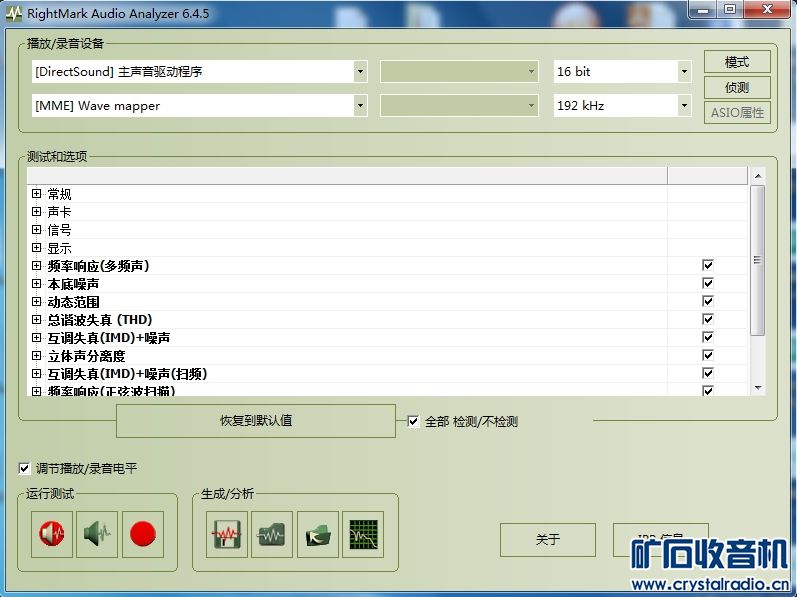The height and width of the screenshot is (597, 797).
Task: Expand the 显示 tree node
Action: (37, 247)
